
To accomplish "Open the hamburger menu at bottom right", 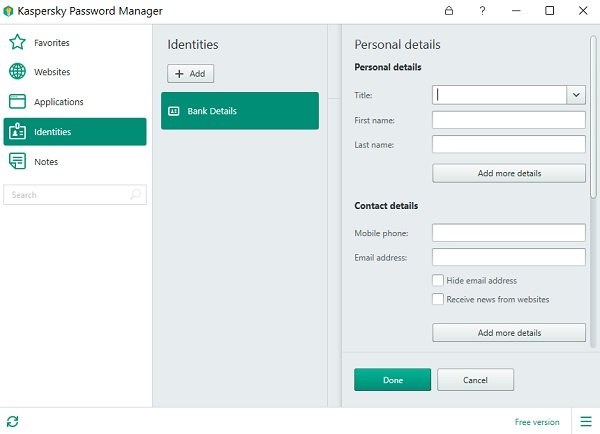I will tap(585, 421).
